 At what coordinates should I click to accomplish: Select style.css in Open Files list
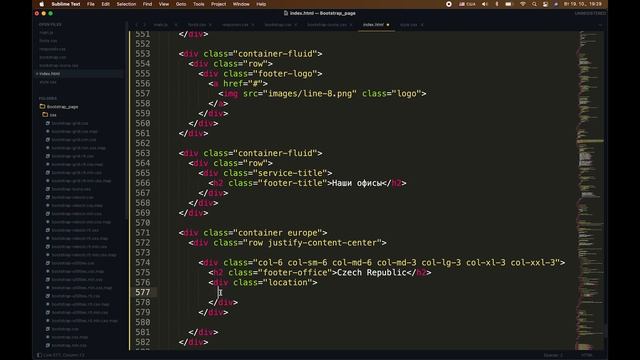48,82
